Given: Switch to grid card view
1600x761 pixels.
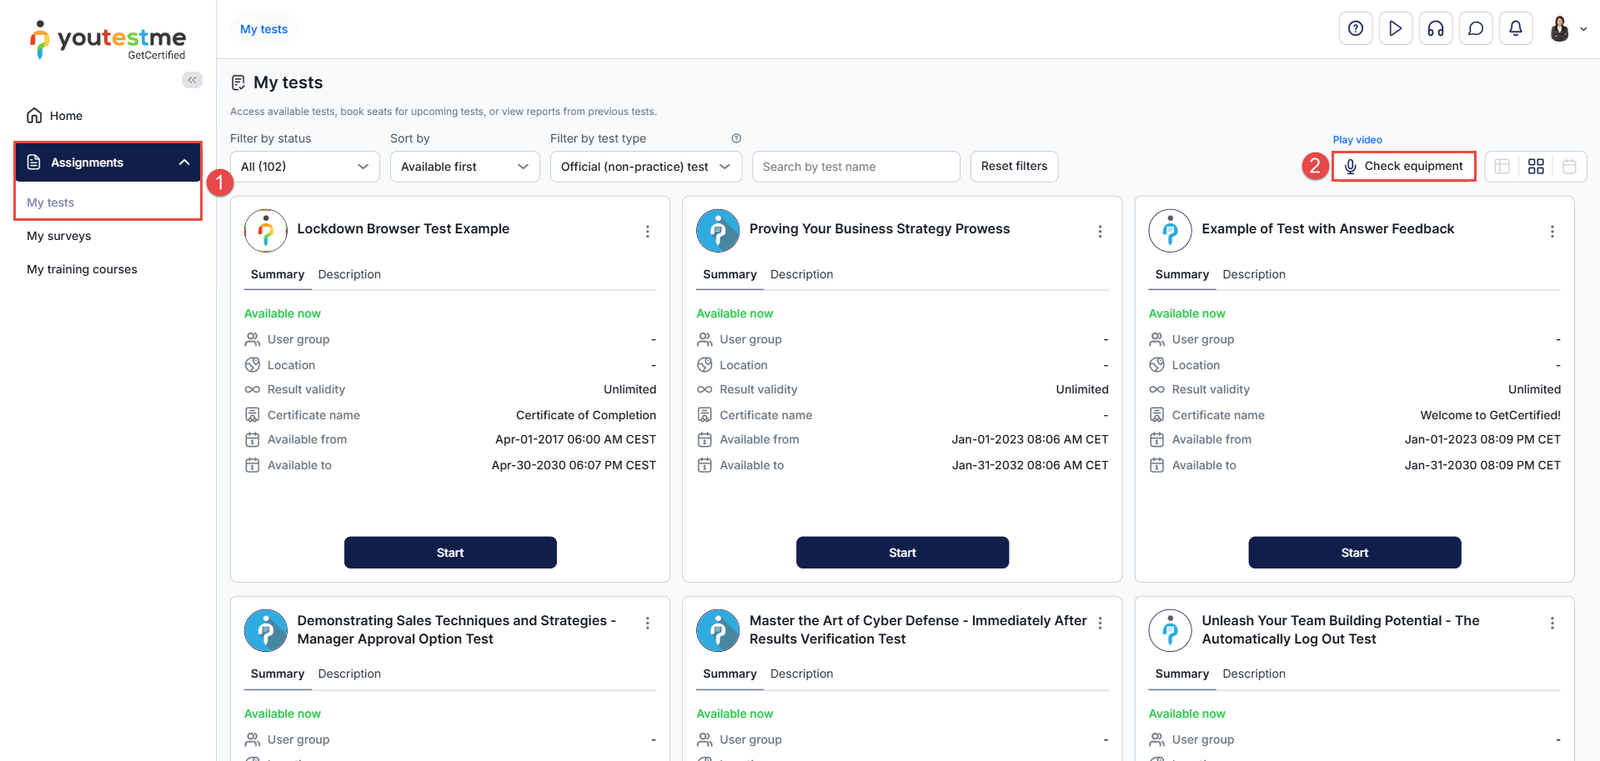Looking at the screenshot, I should pyautogui.click(x=1536, y=167).
